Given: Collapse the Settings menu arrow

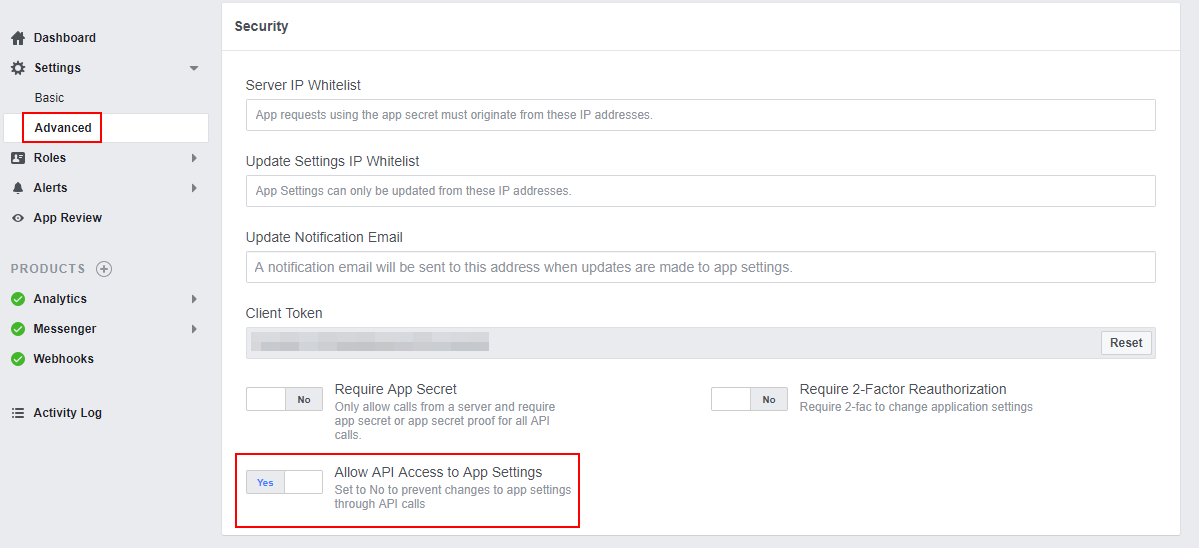Looking at the screenshot, I should [194, 68].
